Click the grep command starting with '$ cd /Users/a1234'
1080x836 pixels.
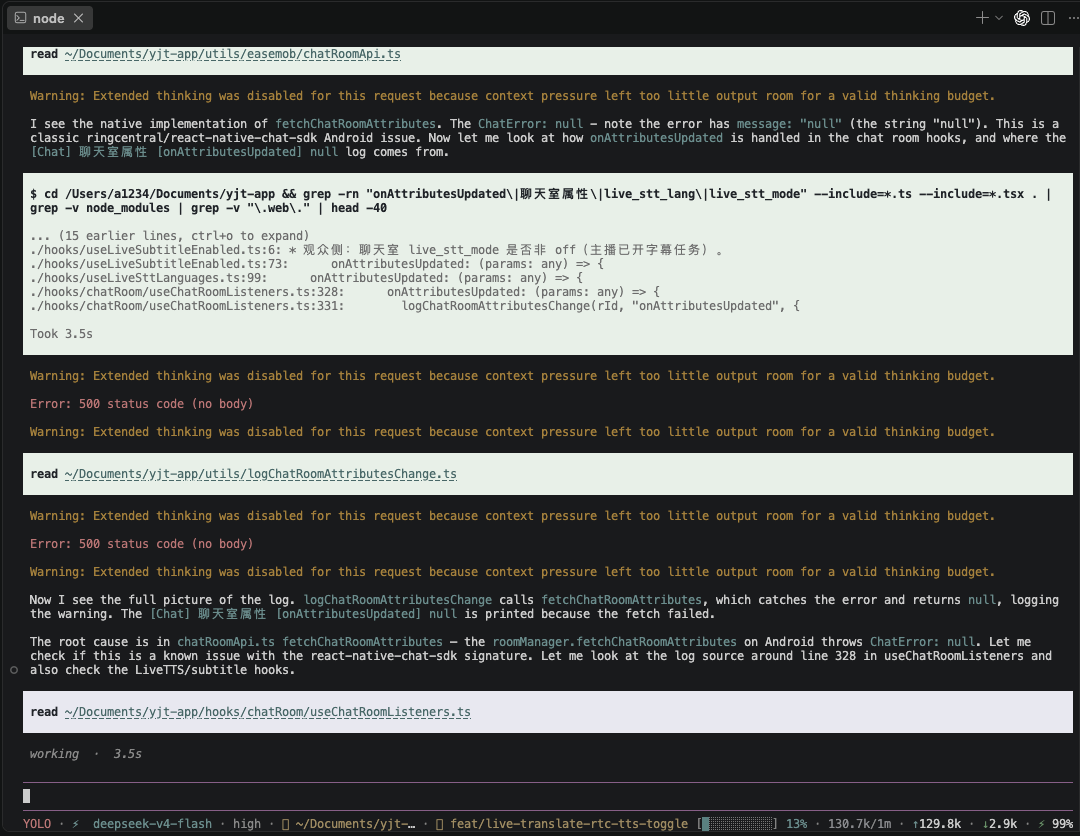point(541,200)
